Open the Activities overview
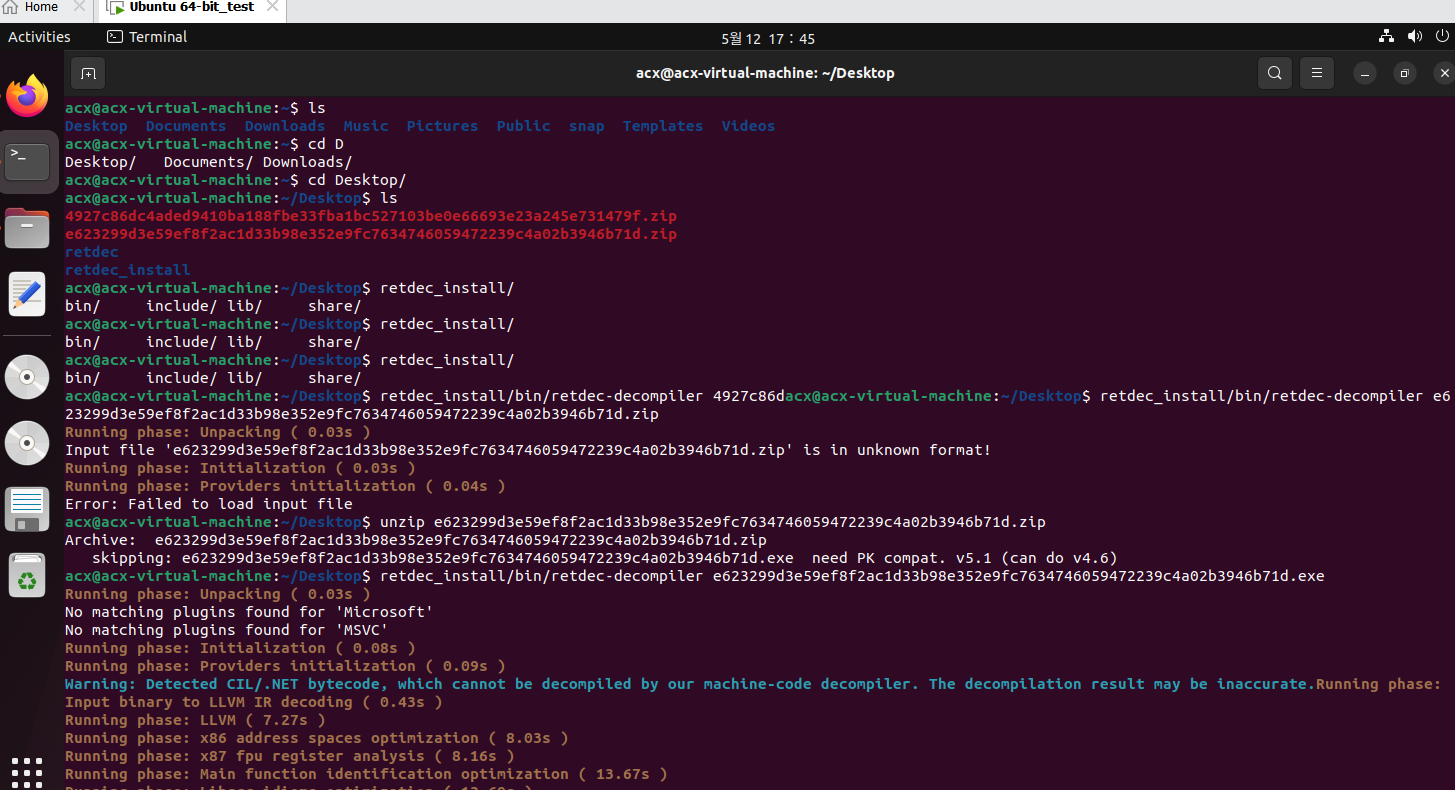Image resolution: width=1455 pixels, height=790 pixels. click(39, 37)
